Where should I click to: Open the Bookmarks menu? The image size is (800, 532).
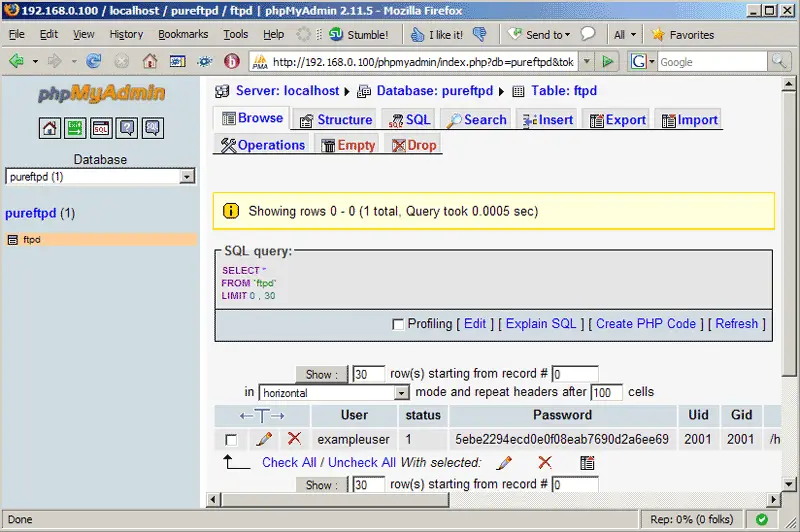183,34
